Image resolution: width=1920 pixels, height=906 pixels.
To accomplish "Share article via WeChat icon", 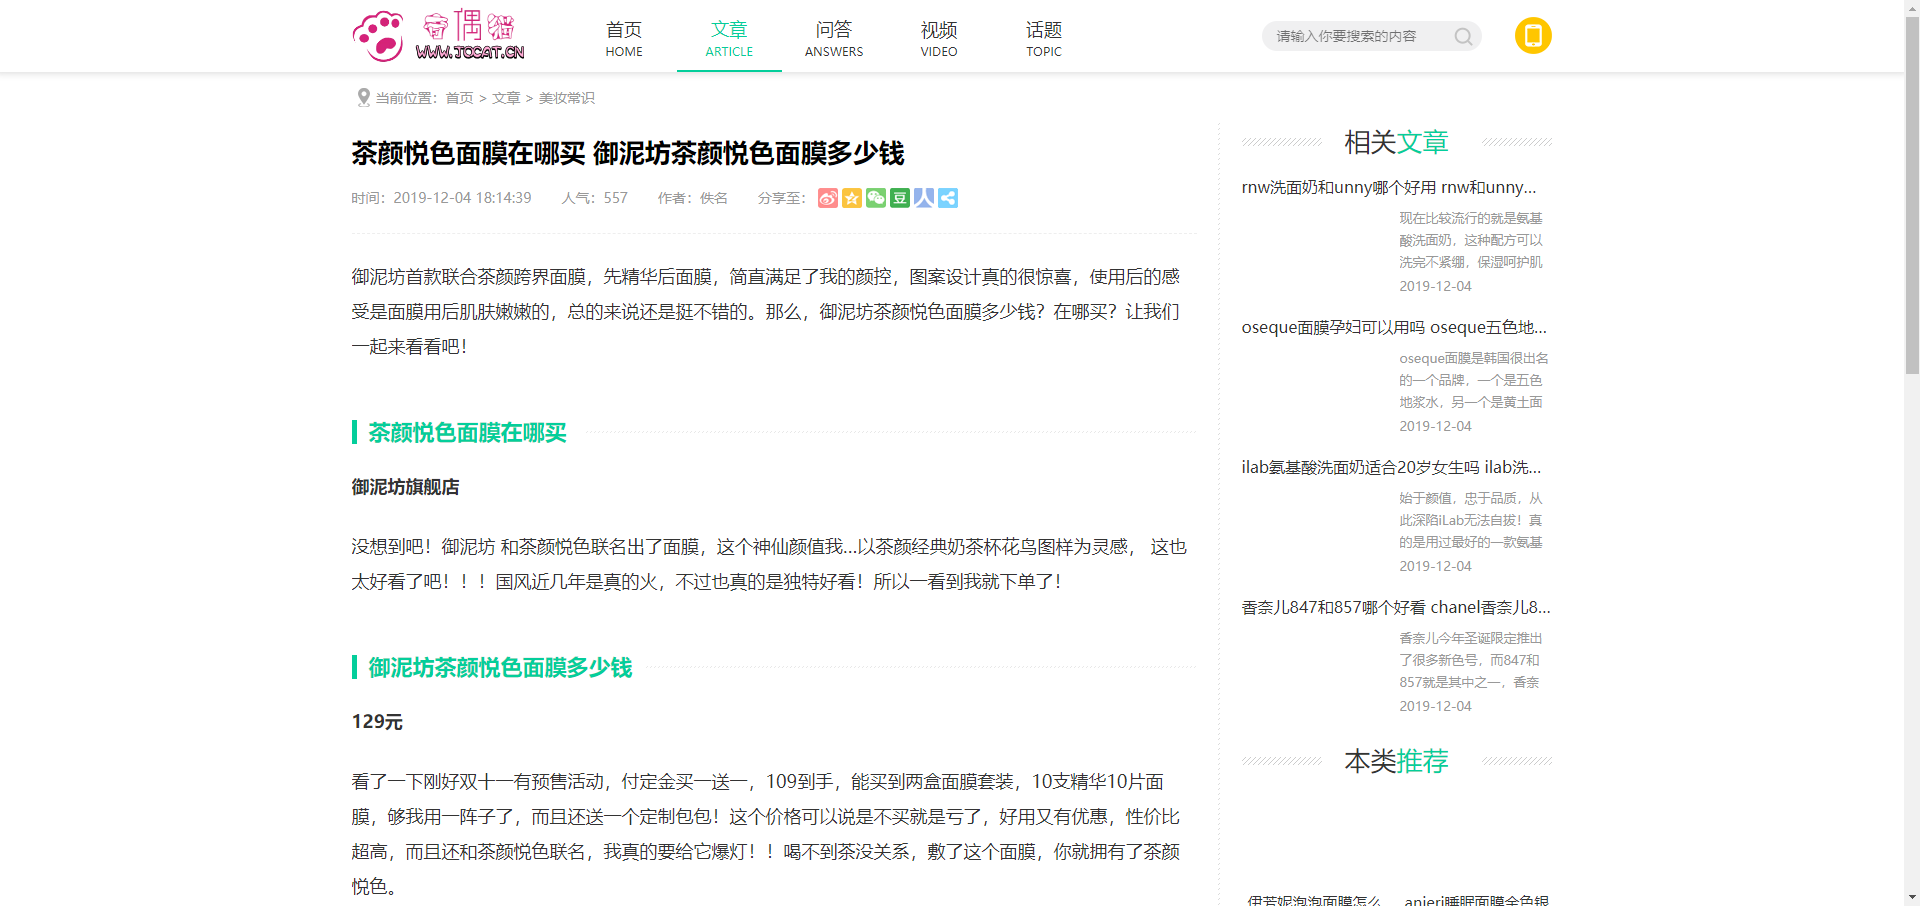I will (876, 198).
